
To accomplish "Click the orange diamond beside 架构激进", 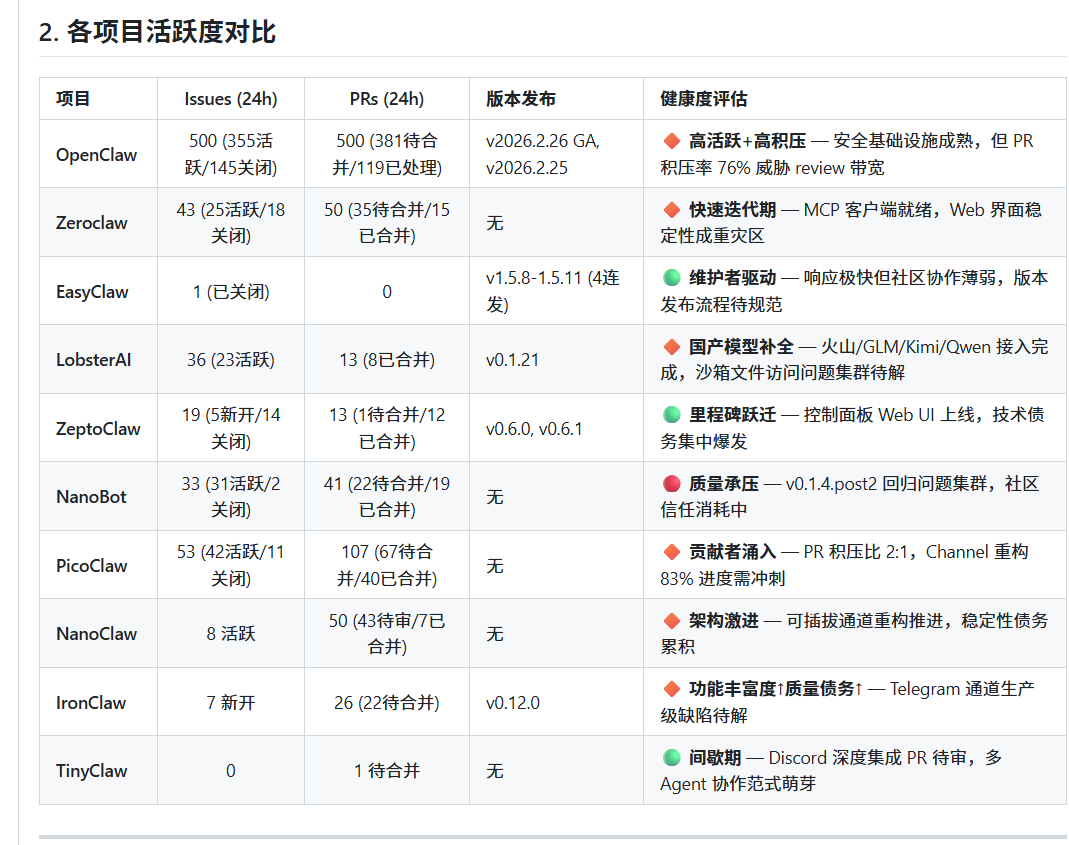I will (671, 621).
